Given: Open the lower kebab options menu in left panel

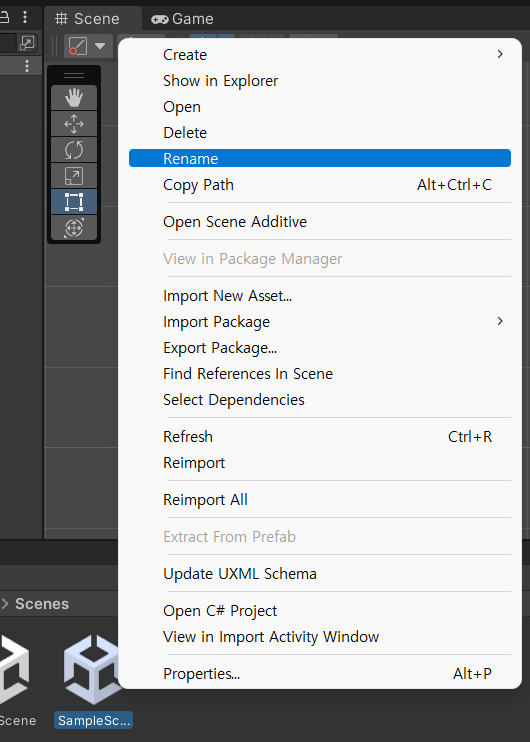Looking at the screenshot, I should 27,66.
